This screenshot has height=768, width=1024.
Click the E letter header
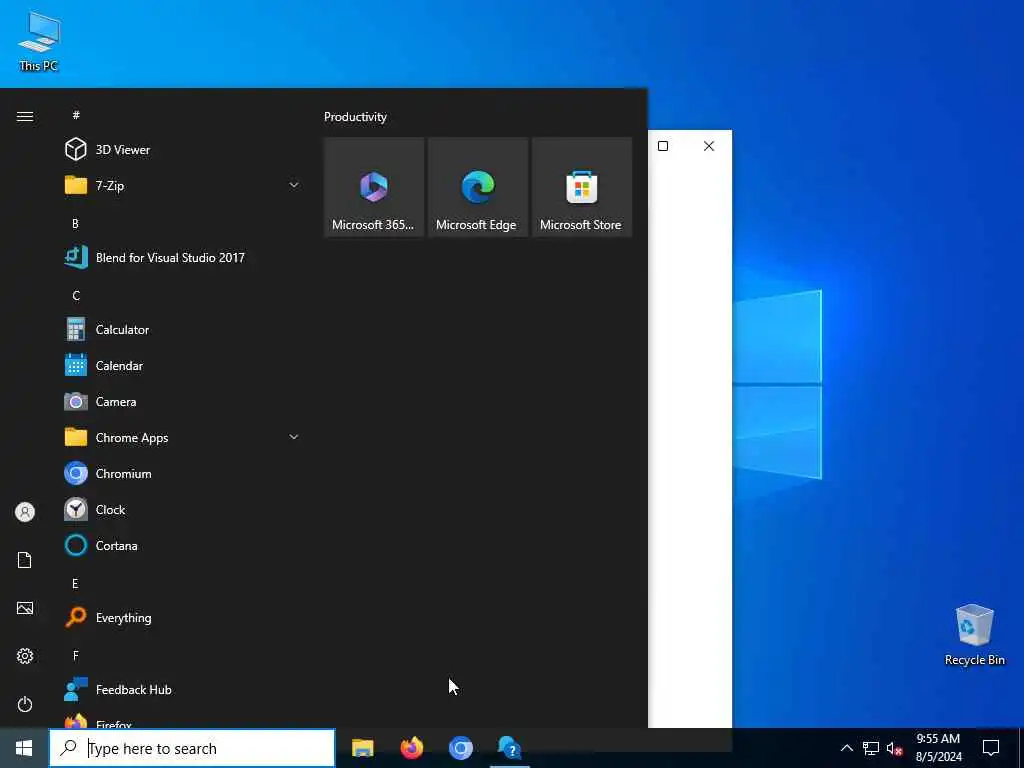76,583
